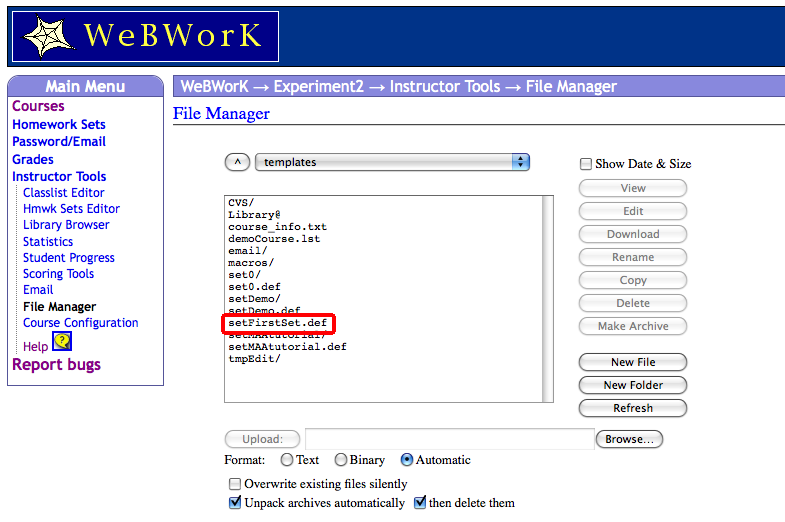Click the file list vertical scrollbar
The image size is (785, 522).
tap(548, 299)
